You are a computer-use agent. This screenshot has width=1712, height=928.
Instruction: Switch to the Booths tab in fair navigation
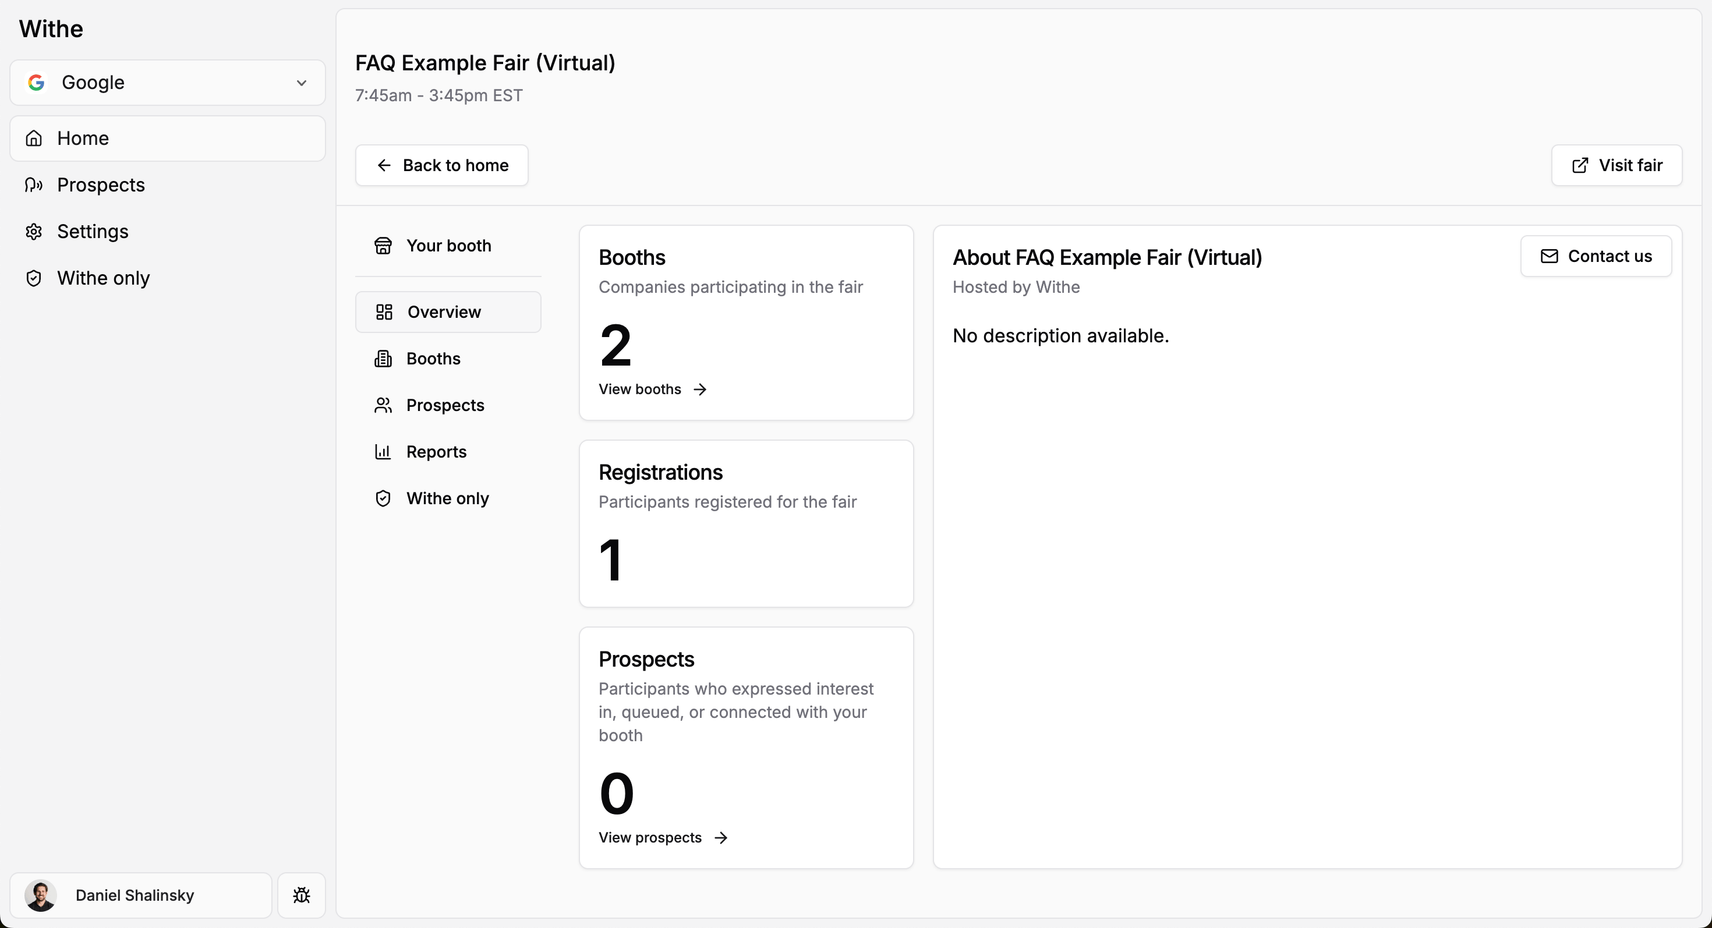pyautogui.click(x=448, y=359)
